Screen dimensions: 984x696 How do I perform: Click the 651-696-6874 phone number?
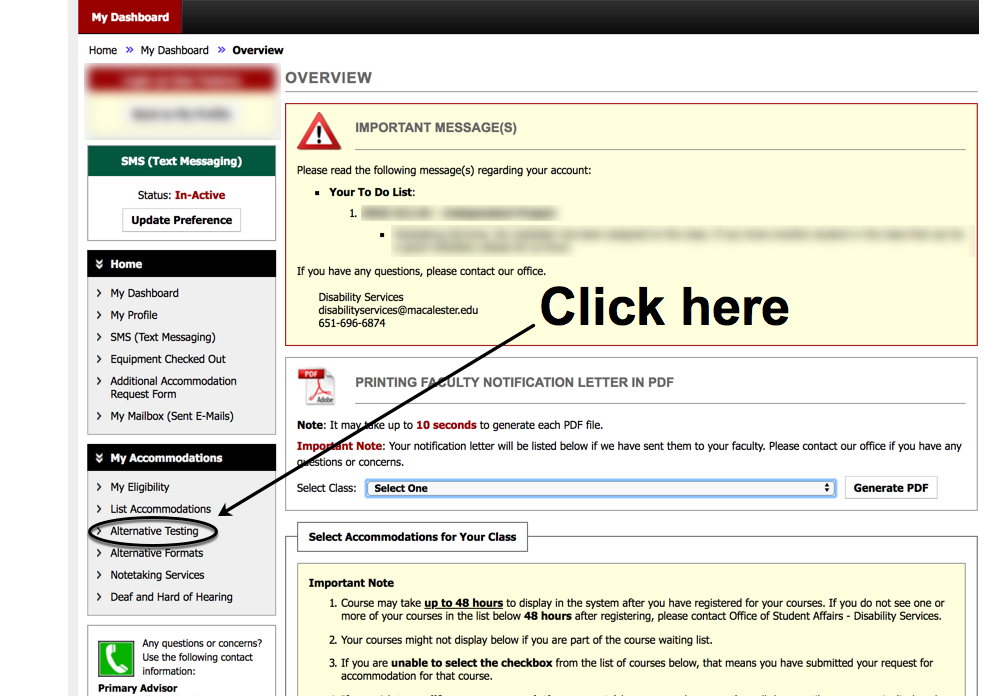(351, 323)
